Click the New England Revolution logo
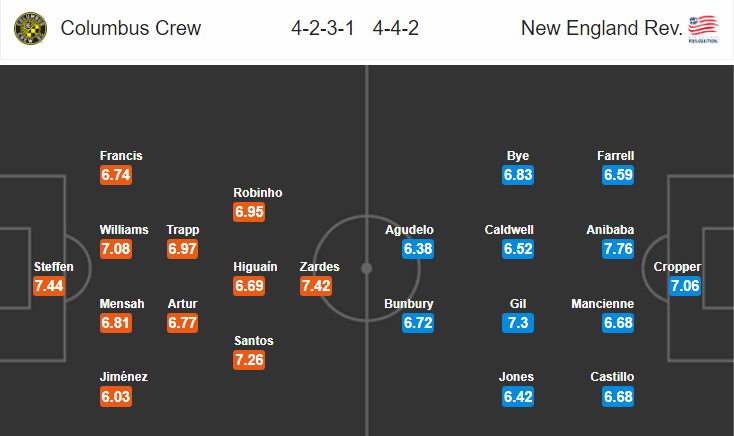Screen dimensions: 734x436 [703, 29]
